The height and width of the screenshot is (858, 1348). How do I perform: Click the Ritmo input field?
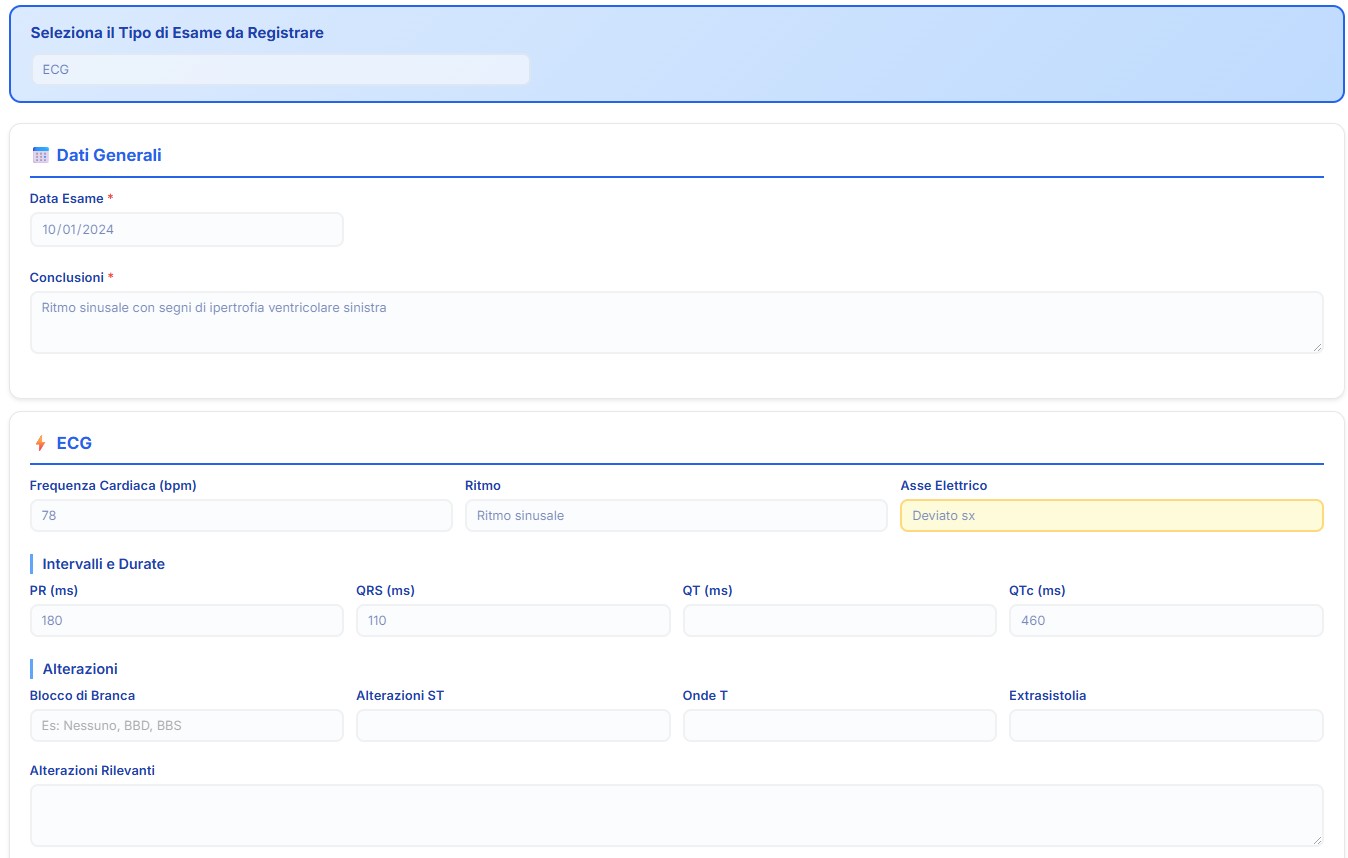[676, 516]
